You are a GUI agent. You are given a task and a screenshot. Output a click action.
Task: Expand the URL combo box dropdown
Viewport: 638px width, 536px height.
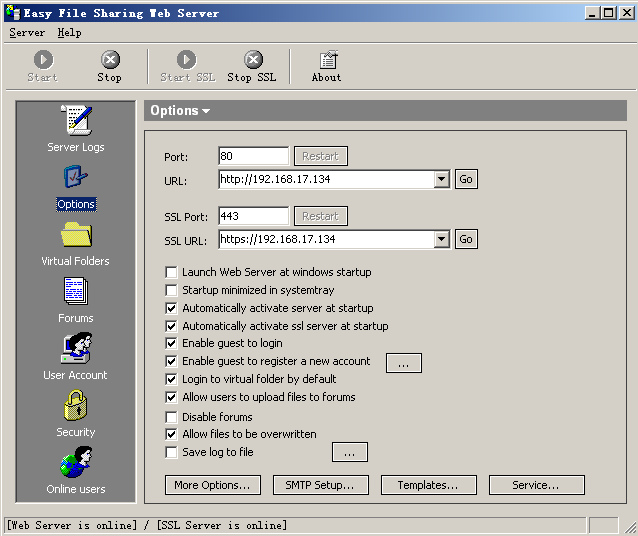[x=441, y=179]
